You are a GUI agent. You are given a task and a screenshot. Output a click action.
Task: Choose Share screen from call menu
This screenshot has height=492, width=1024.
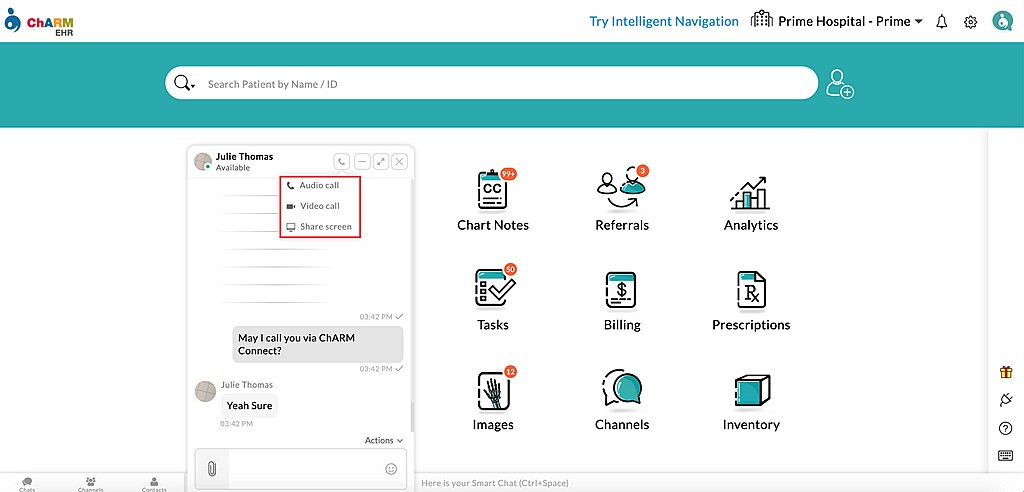325,227
